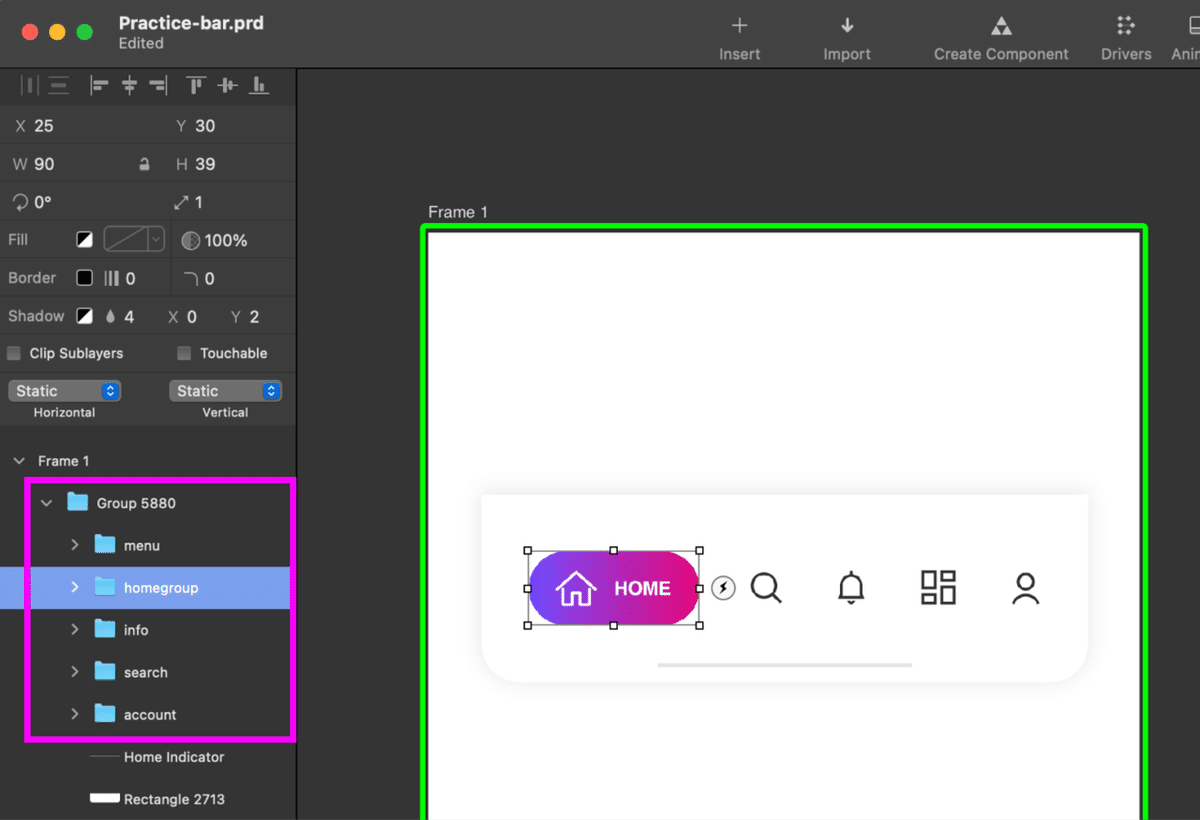
Task: Align bottom edges icon
Action: point(259,86)
